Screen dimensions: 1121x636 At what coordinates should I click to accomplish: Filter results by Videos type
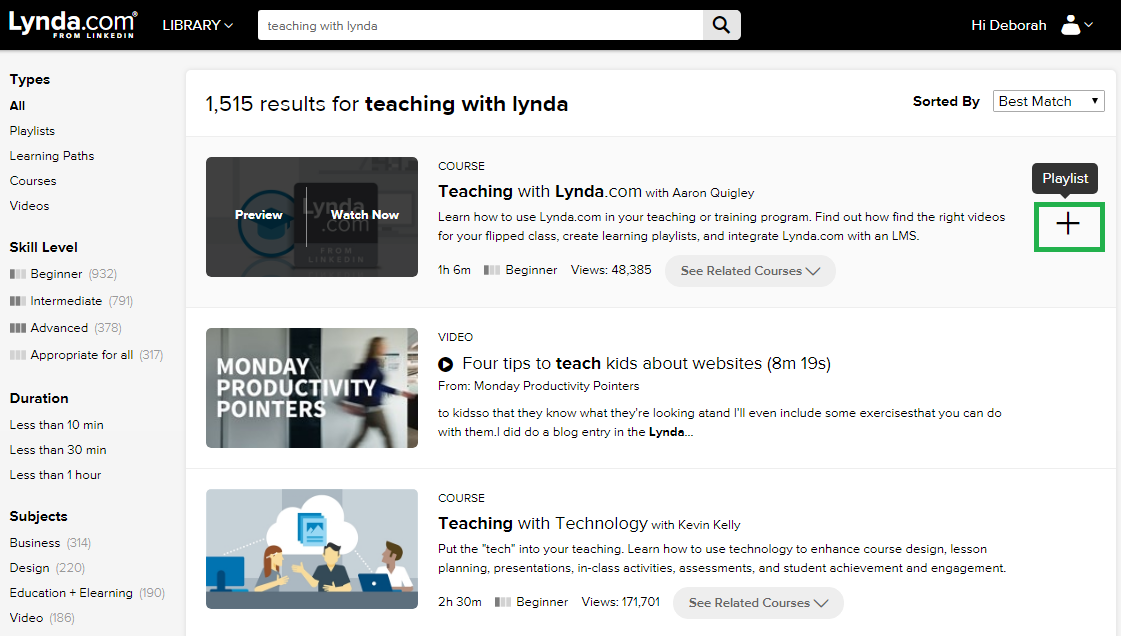pos(29,206)
